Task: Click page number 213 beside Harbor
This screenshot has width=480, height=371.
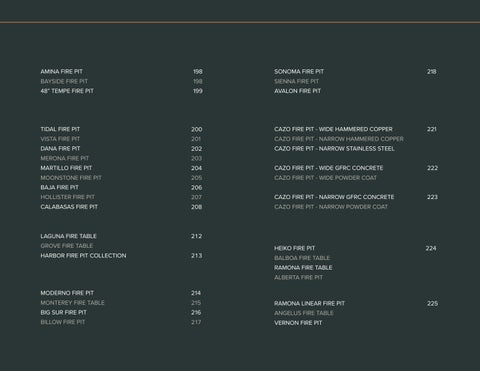Action: point(197,256)
